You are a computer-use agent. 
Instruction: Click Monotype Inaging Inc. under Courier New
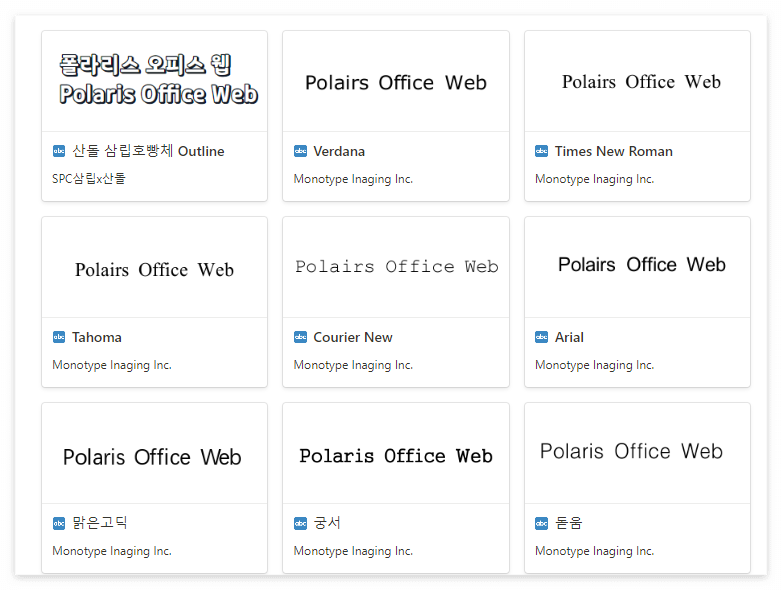353,365
